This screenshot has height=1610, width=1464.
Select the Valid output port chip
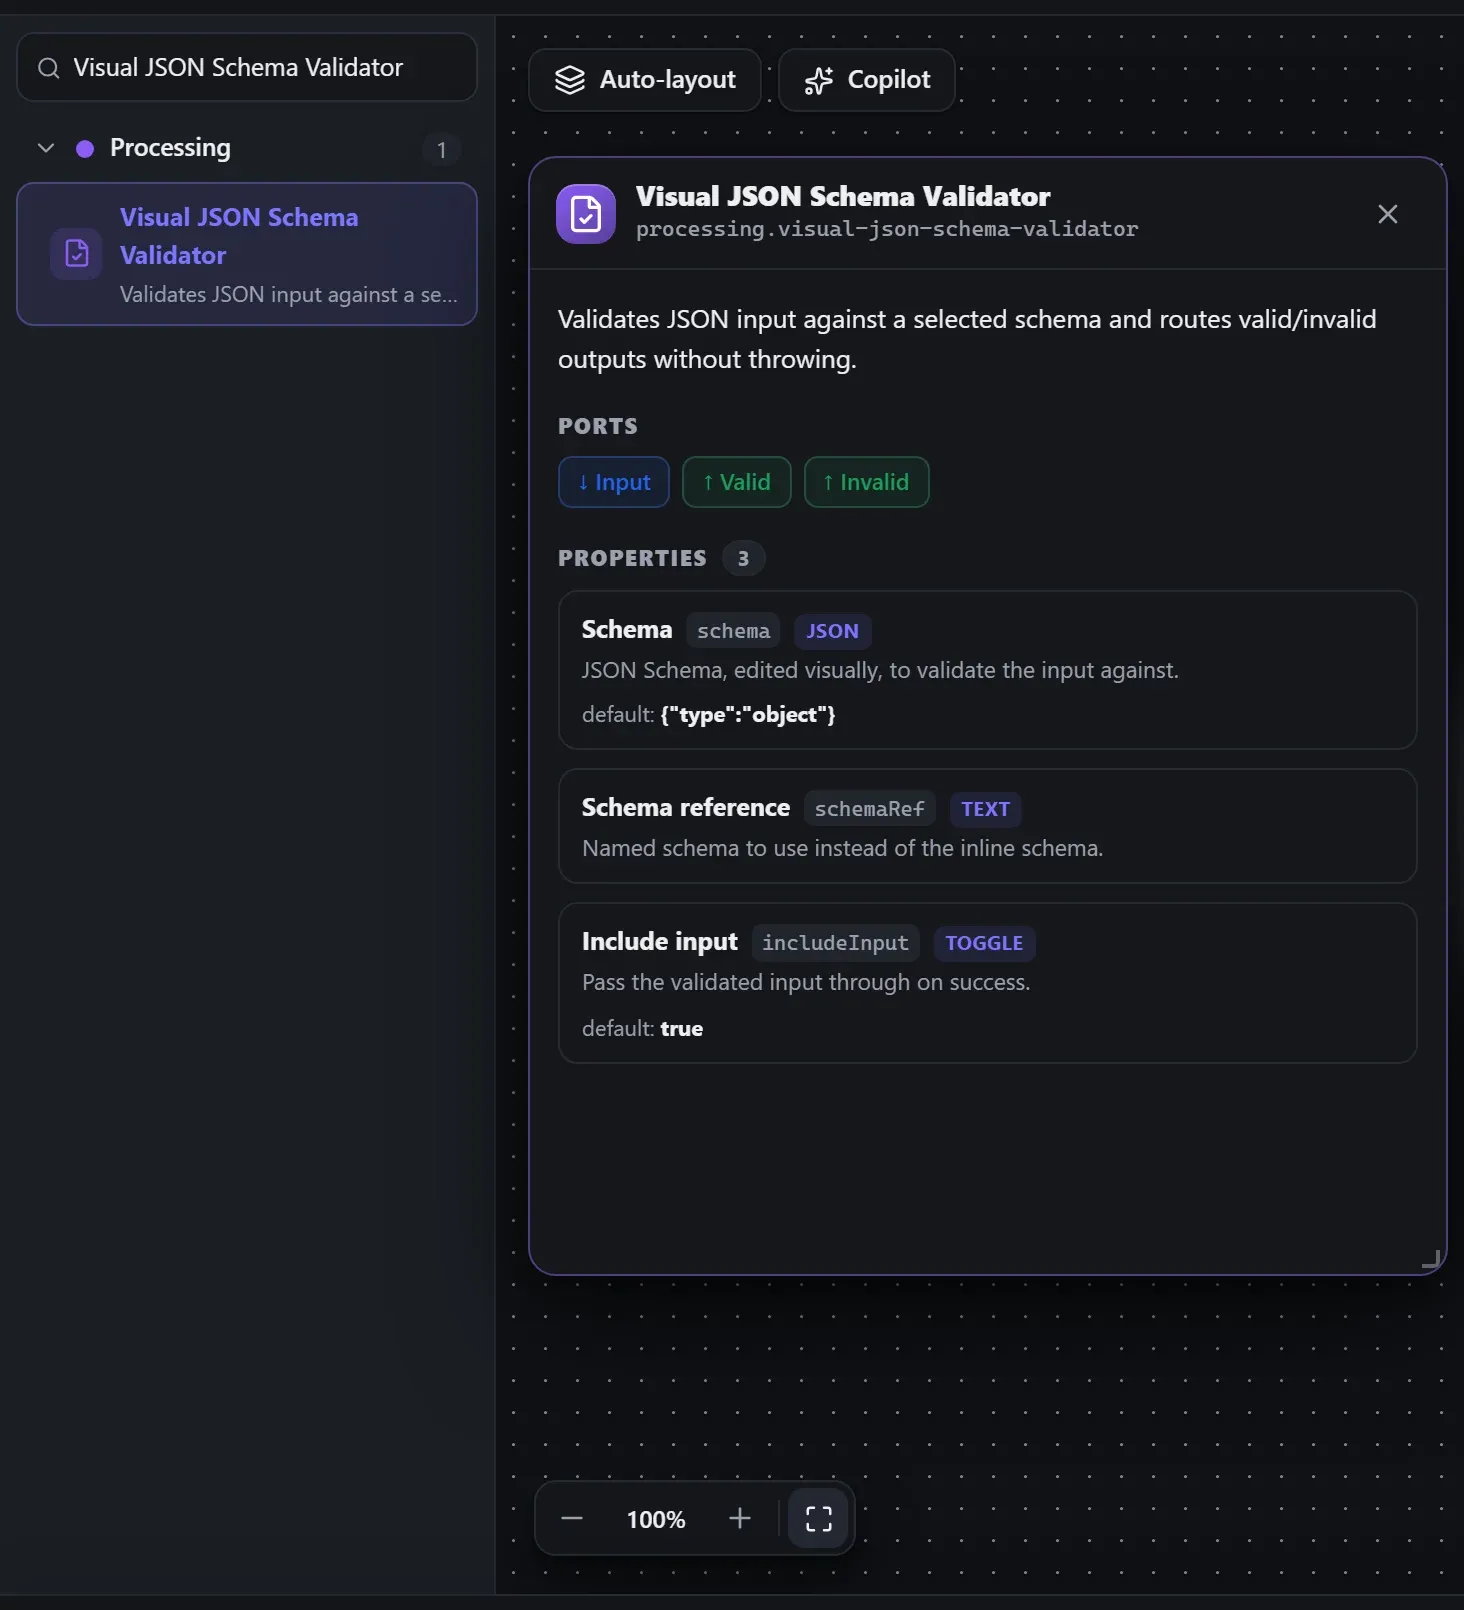click(737, 482)
